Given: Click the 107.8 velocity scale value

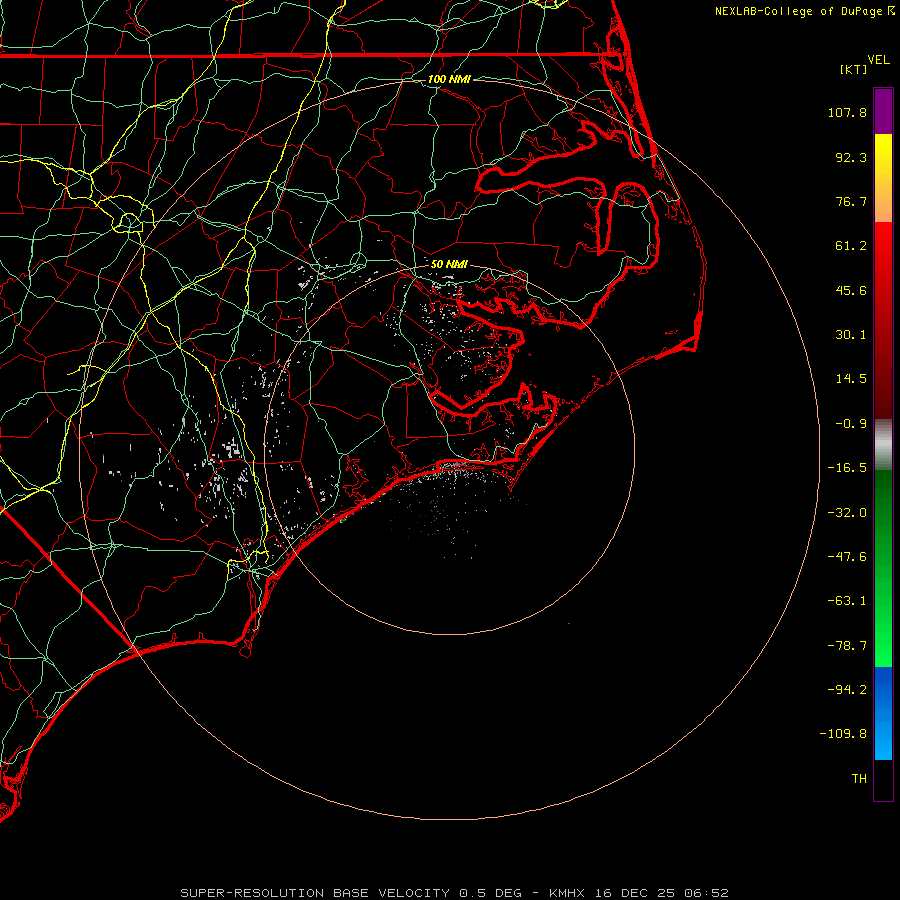Looking at the screenshot, I should click(x=847, y=112).
